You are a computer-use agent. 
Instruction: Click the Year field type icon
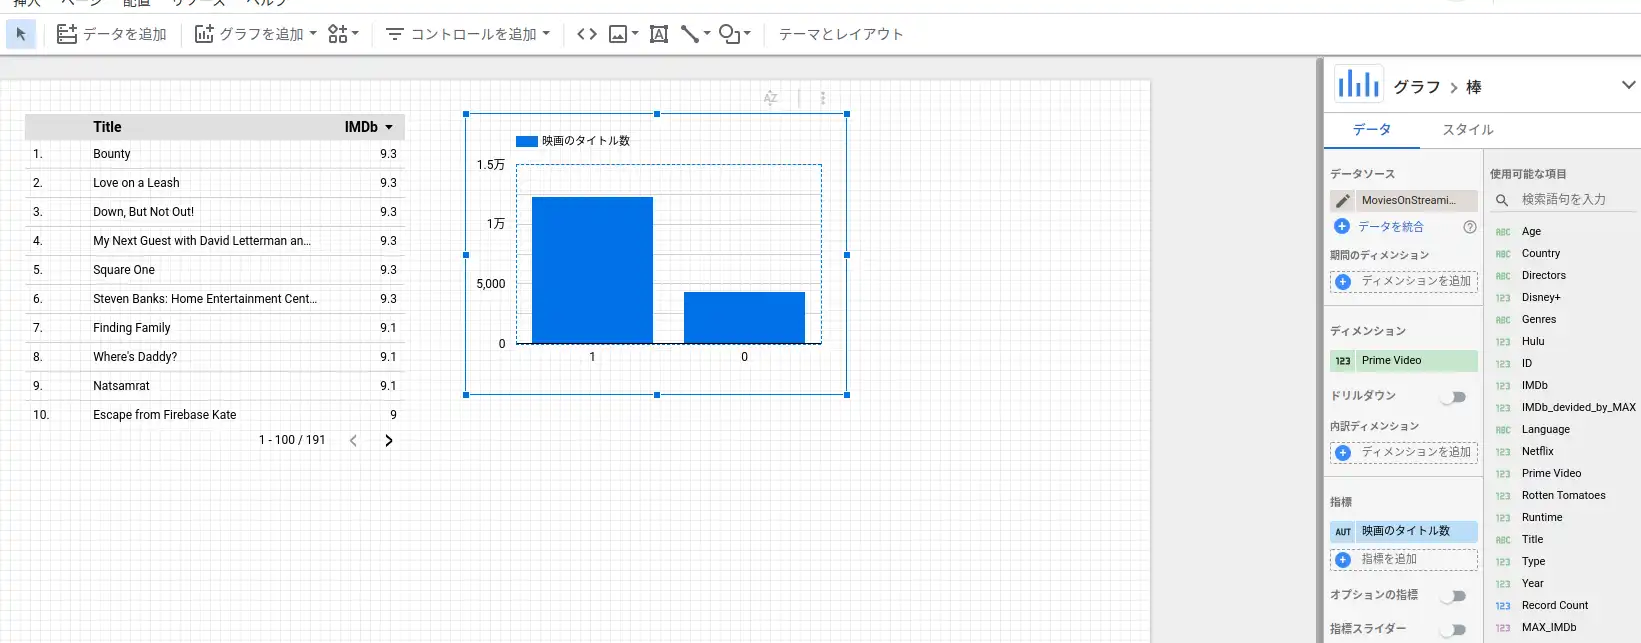(1503, 584)
